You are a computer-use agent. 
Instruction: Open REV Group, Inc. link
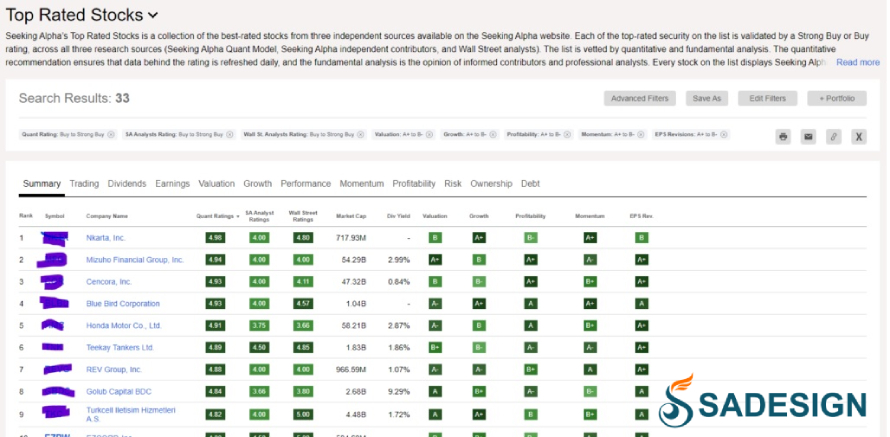point(114,369)
